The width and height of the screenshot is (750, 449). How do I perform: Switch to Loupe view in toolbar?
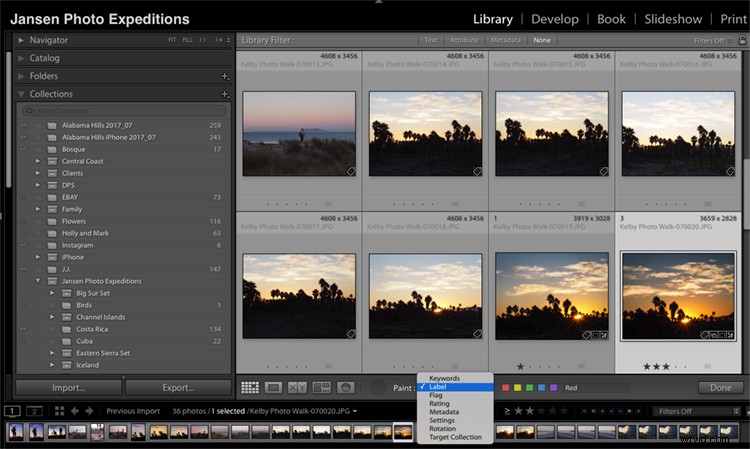click(273, 387)
